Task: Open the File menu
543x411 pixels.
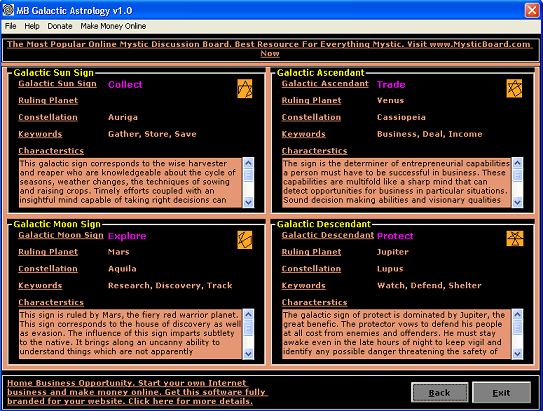Action: click(x=10, y=26)
